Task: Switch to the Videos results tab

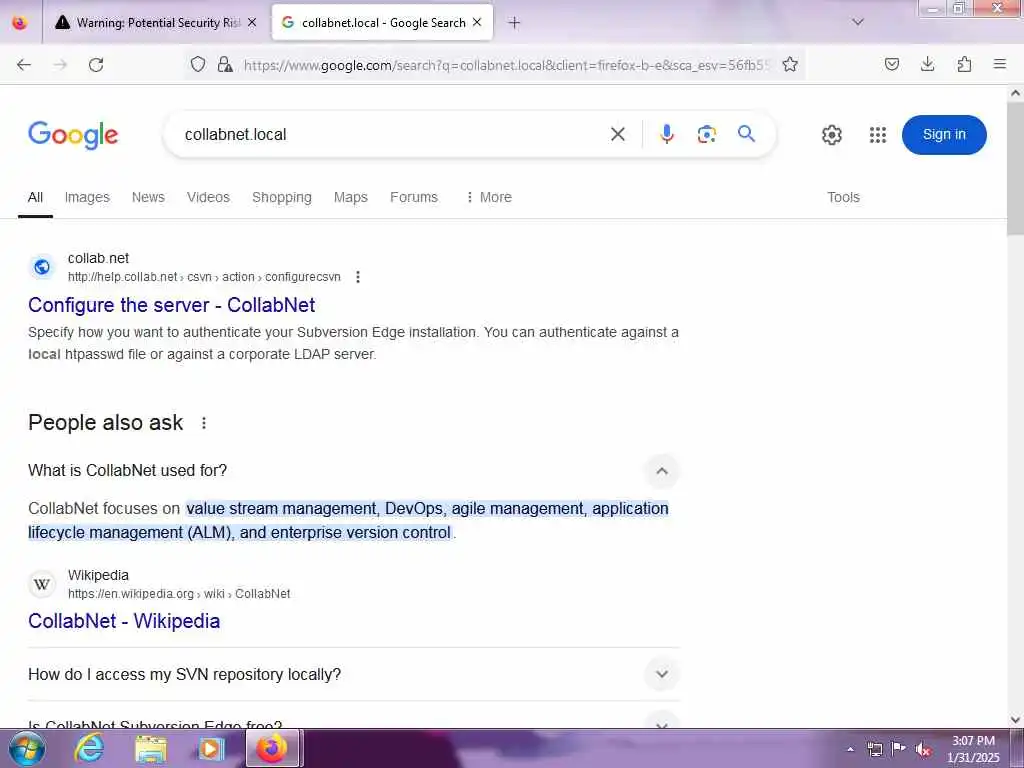Action: 208,197
